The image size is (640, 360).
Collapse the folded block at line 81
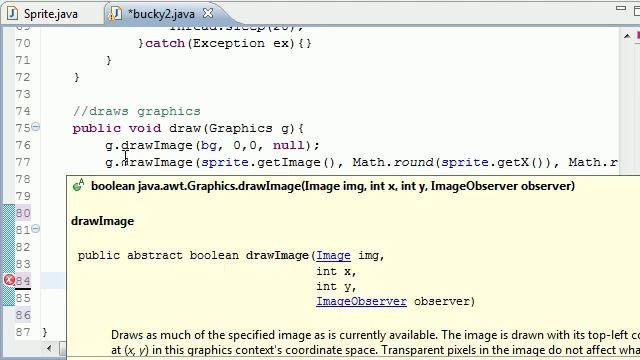[x=36, y=229]
